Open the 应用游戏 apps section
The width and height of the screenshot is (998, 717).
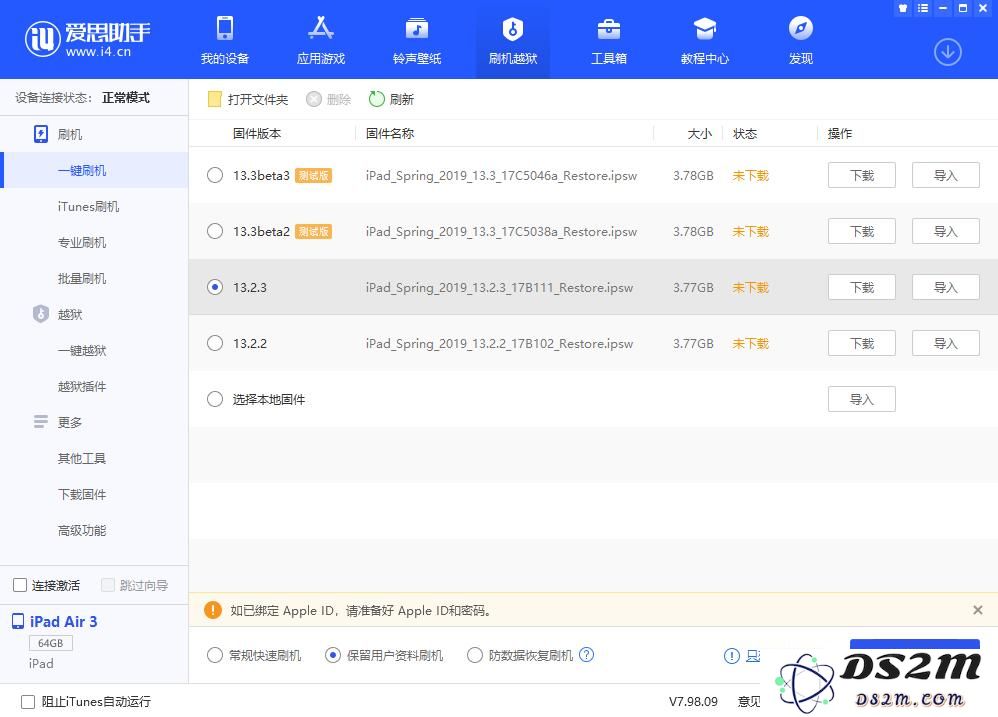click(x=321, y=40)
